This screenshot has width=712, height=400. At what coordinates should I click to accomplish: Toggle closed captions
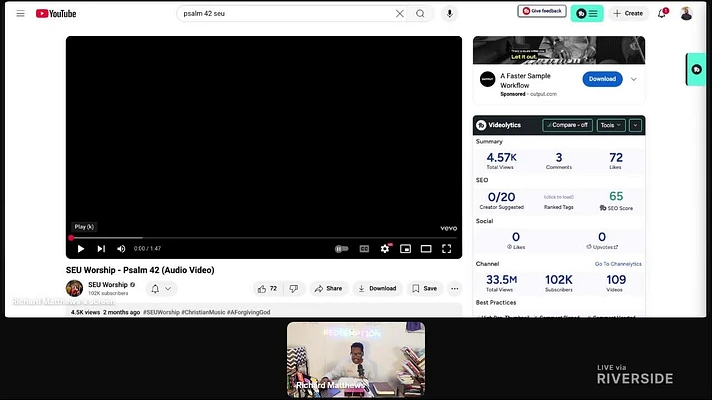364,249
